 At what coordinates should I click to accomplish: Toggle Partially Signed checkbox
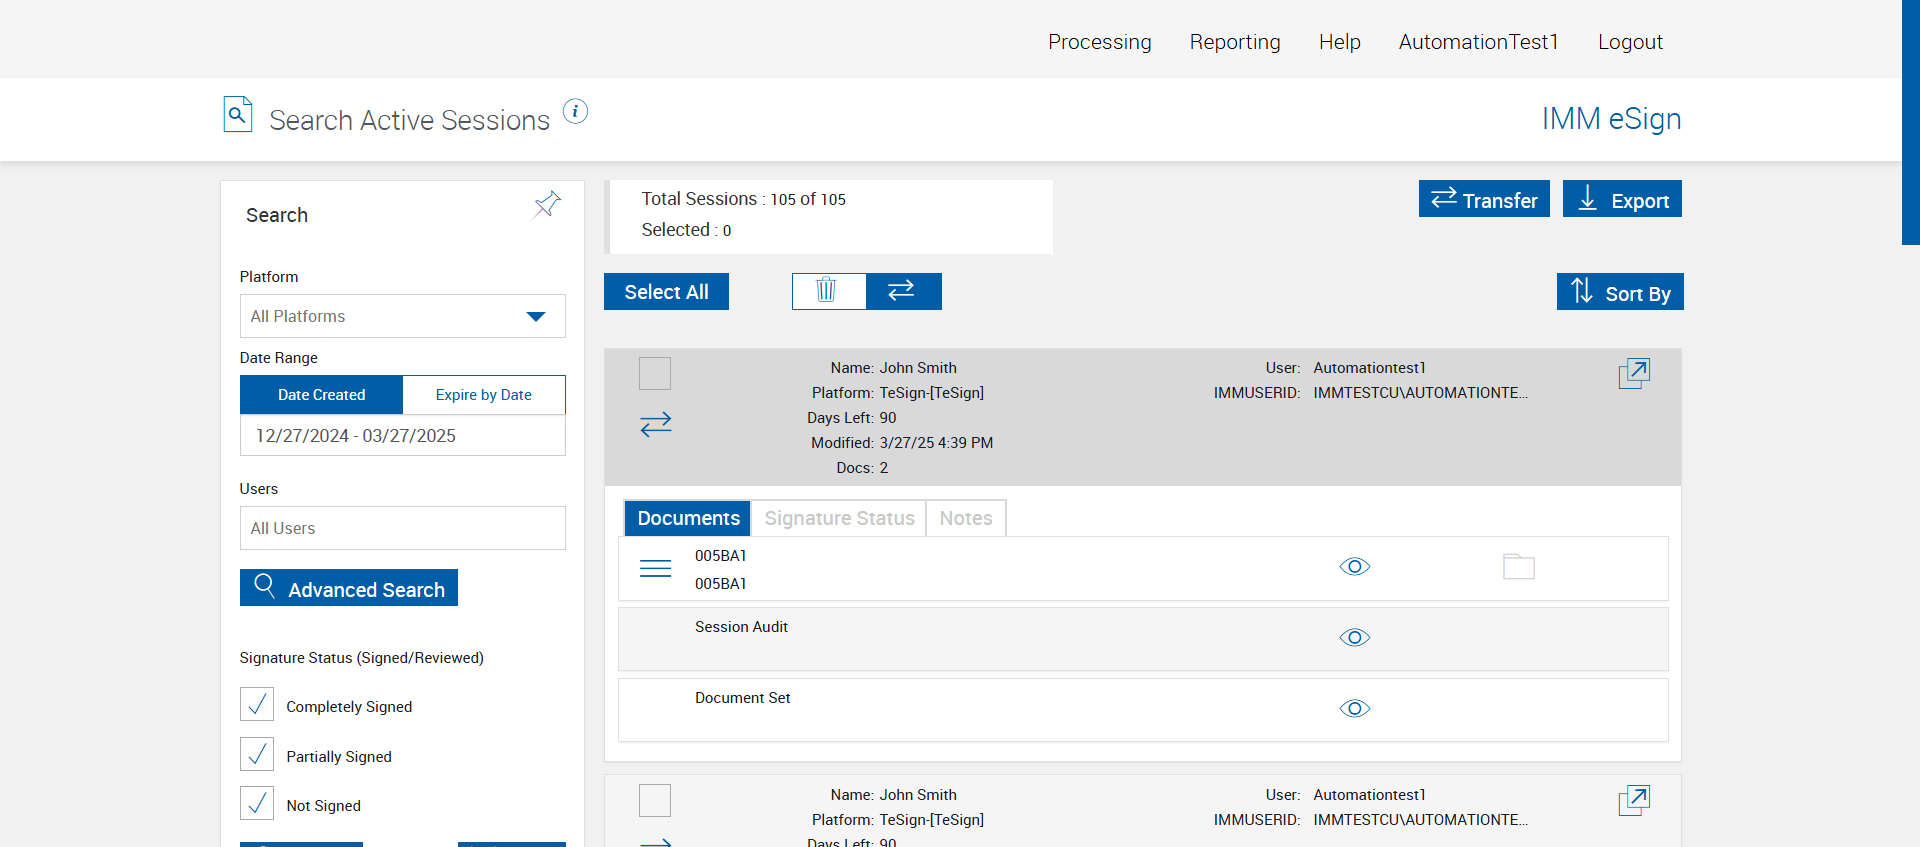pyautogui.click(x=257, y=754)
